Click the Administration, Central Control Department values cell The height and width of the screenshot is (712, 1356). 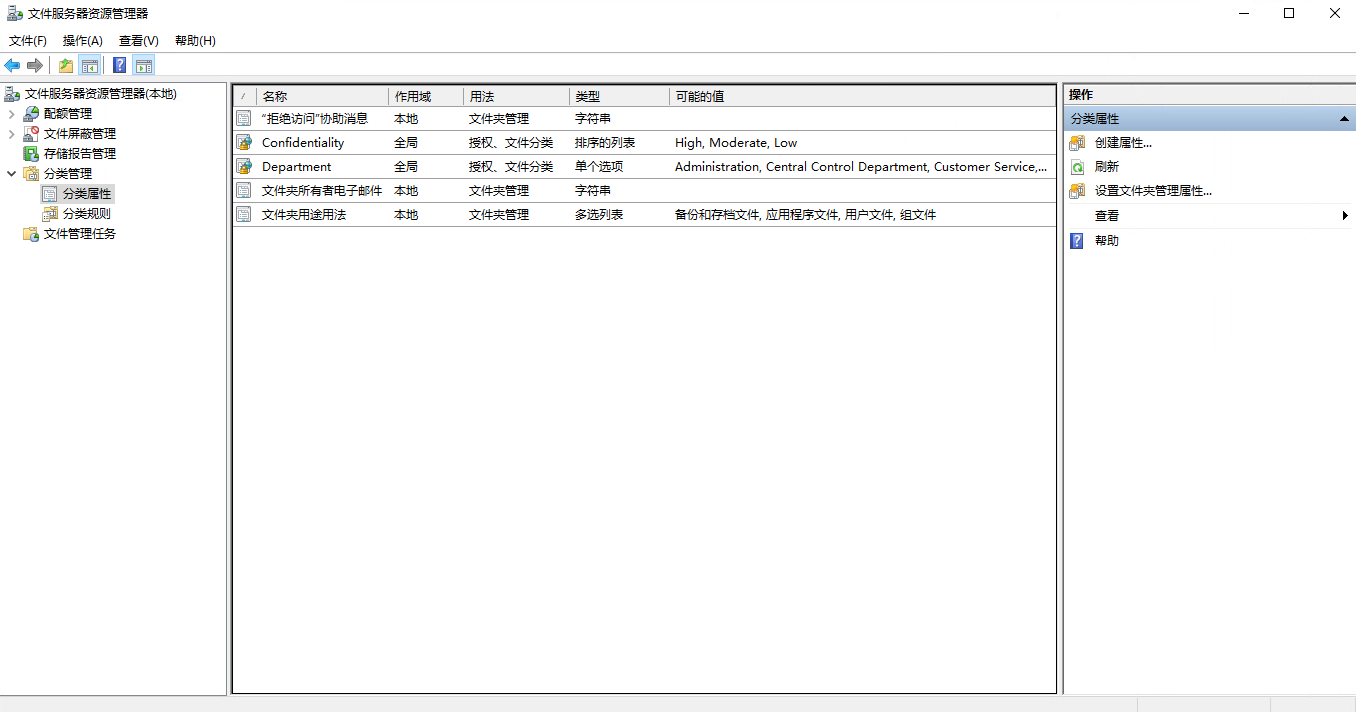(x=861, y=167)
